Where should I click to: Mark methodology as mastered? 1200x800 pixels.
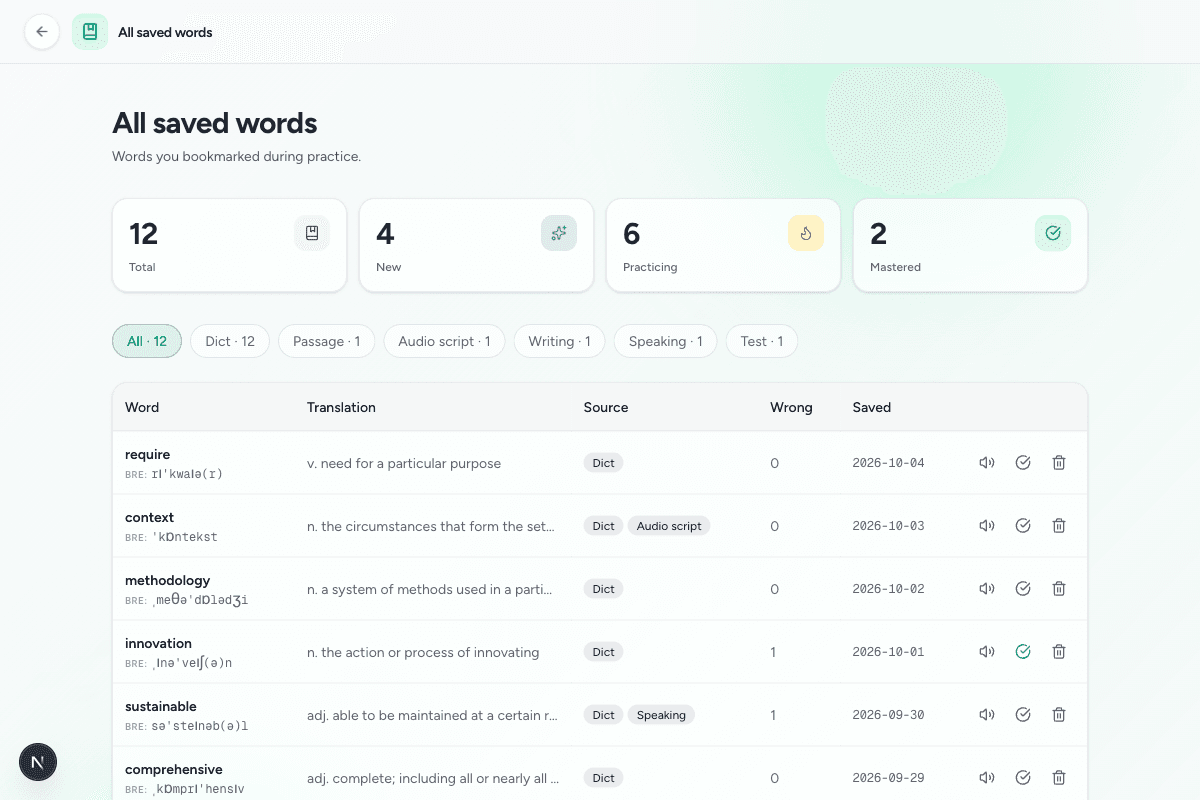pos(1023,589)
